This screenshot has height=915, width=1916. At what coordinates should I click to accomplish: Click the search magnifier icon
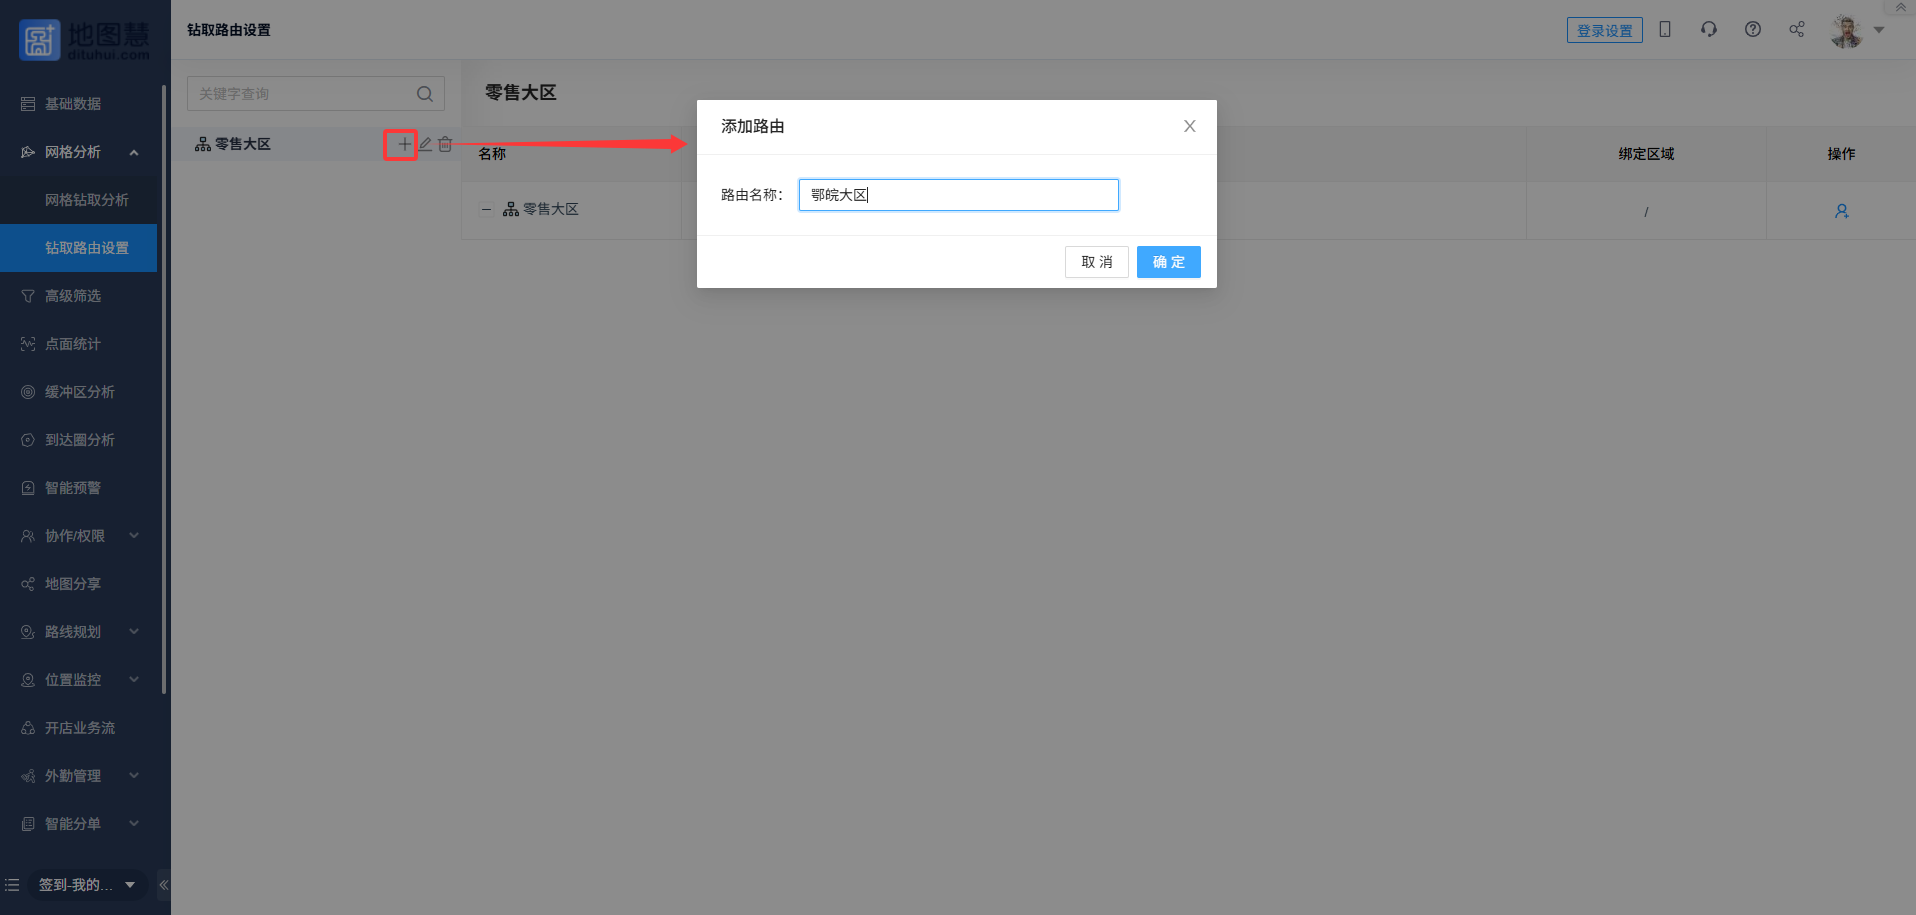(x=424, y=94)
